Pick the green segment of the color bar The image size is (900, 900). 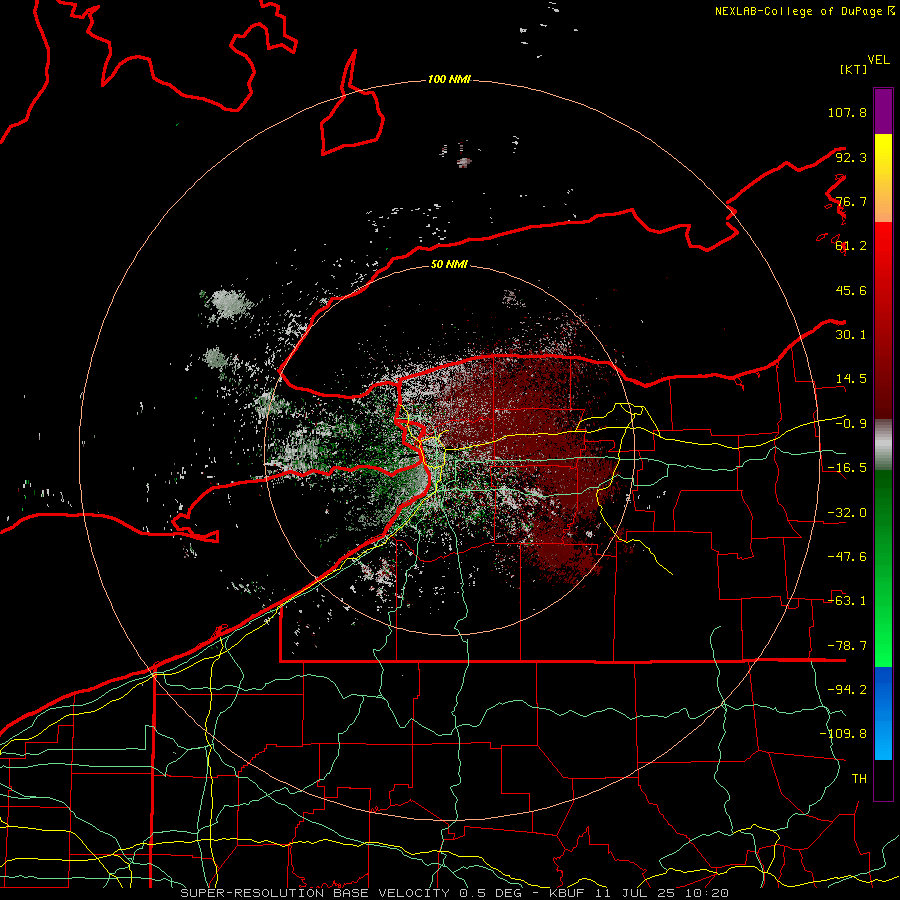883,568
